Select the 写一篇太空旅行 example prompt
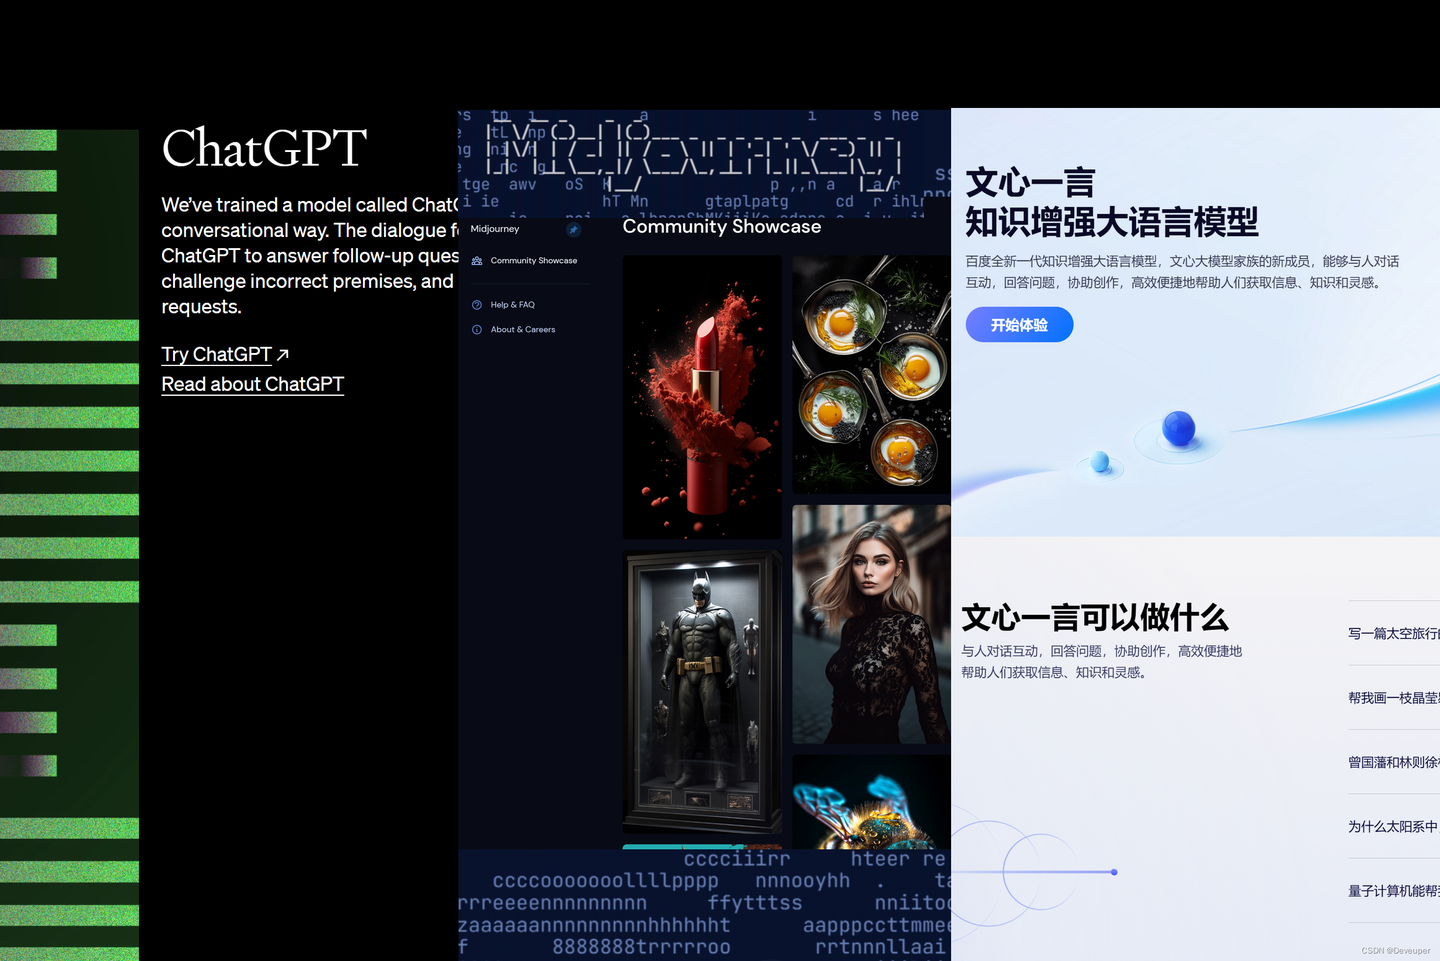The height and width of the screenshot is (961, 1440). pos(1394,633)
